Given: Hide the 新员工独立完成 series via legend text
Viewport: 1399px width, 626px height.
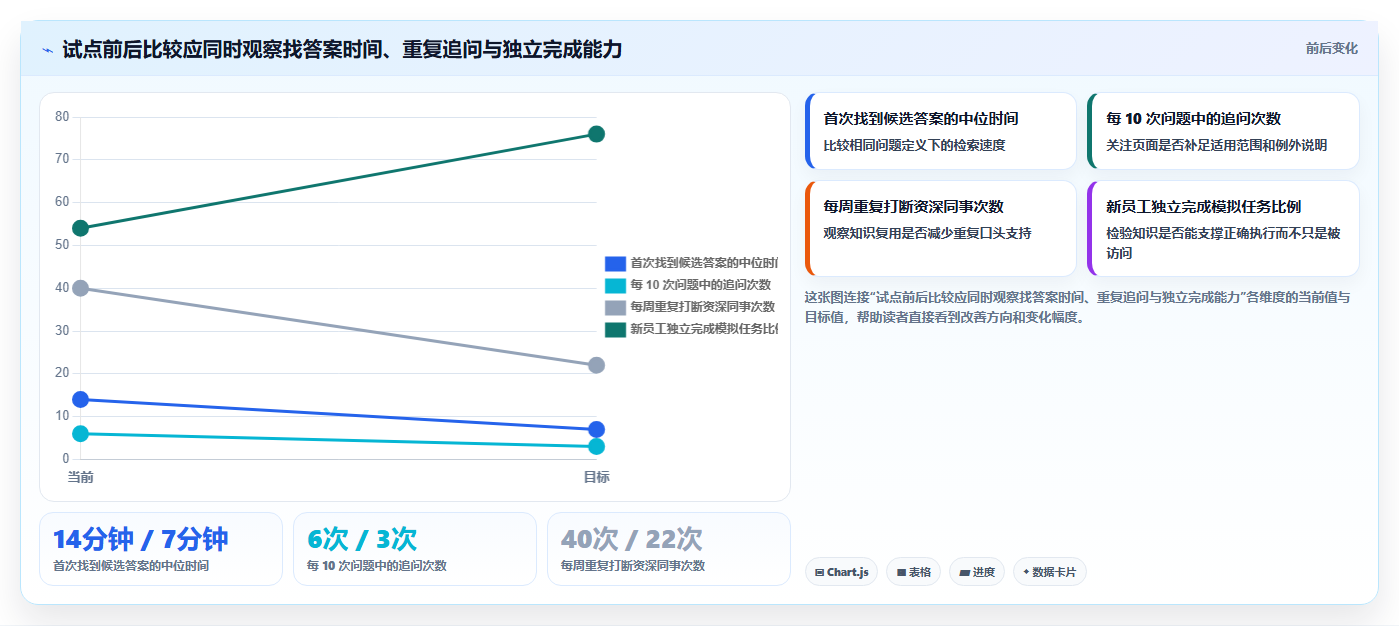Looking at the screenshot, I should pos(704,329).
